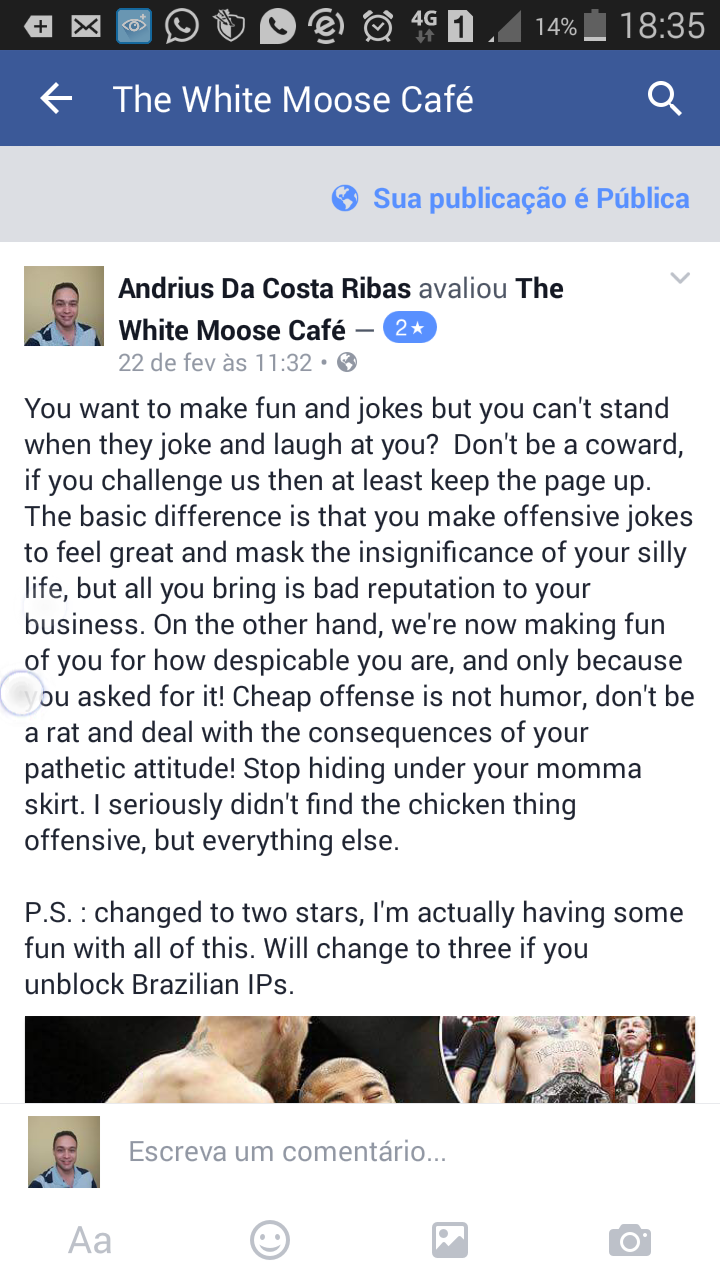Open the emoji smiley picker
720x1280 pixels.
click(270, 1241)
